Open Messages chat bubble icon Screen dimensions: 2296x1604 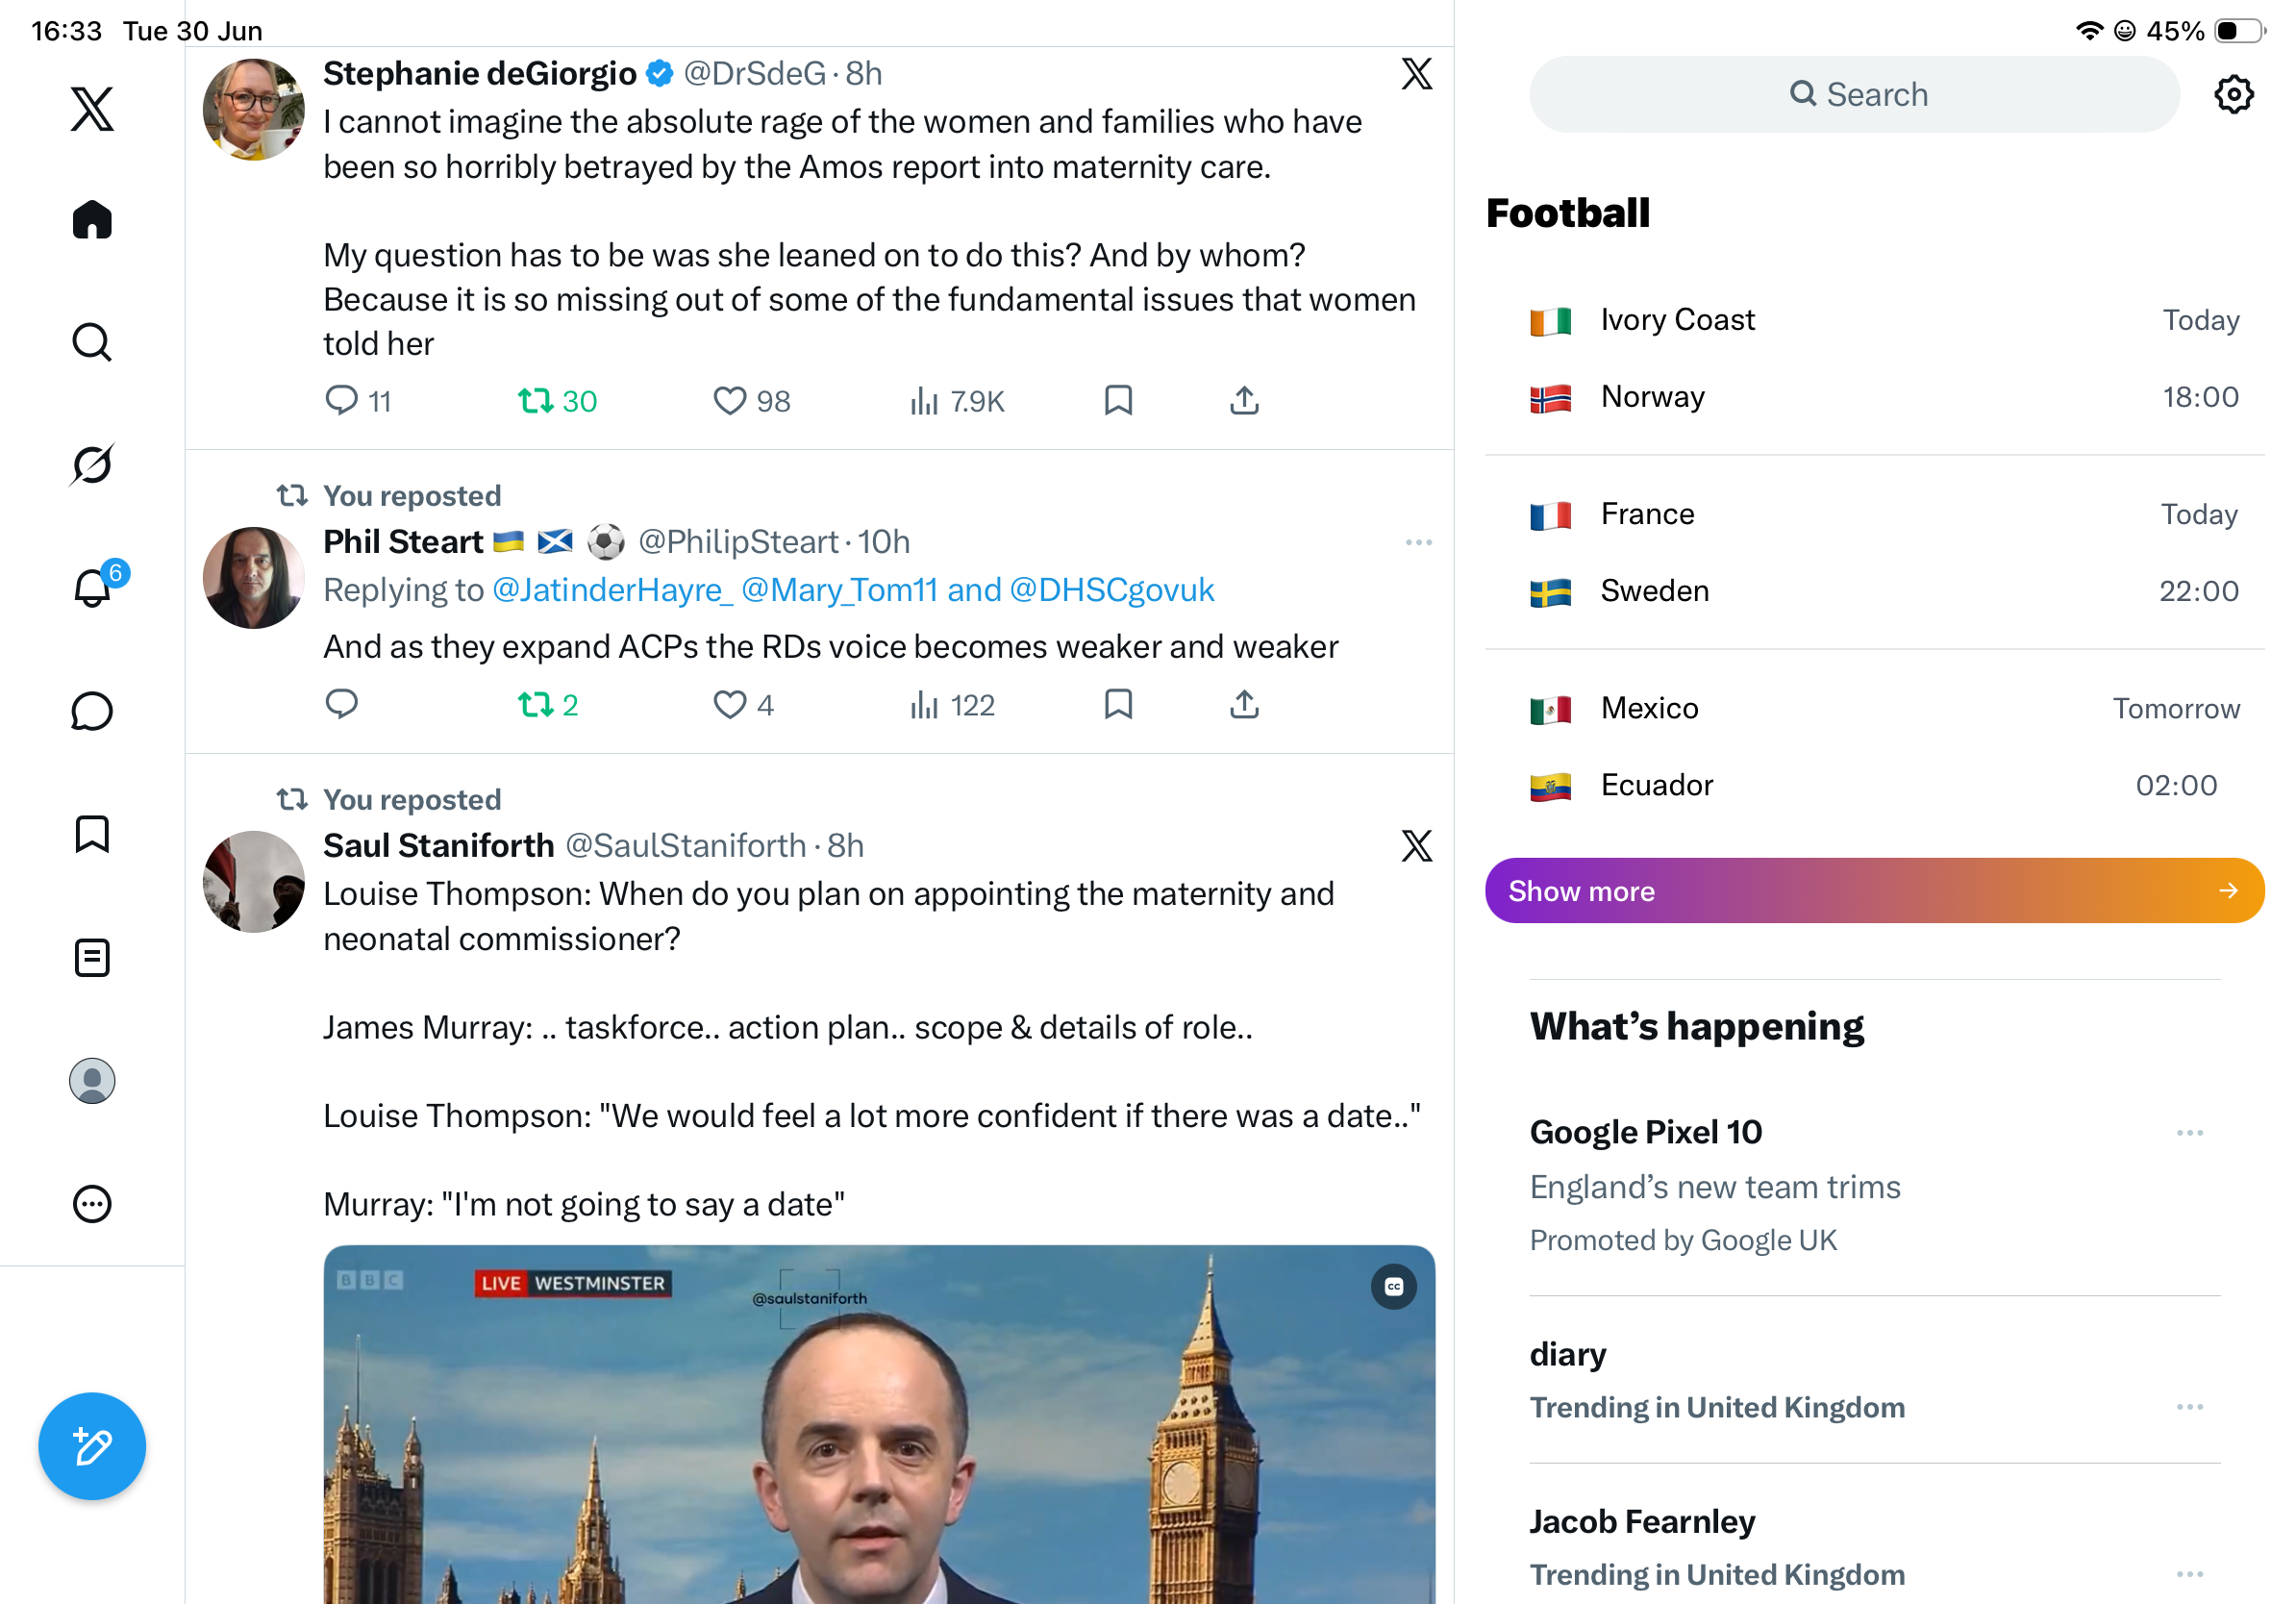click(92, 711)
